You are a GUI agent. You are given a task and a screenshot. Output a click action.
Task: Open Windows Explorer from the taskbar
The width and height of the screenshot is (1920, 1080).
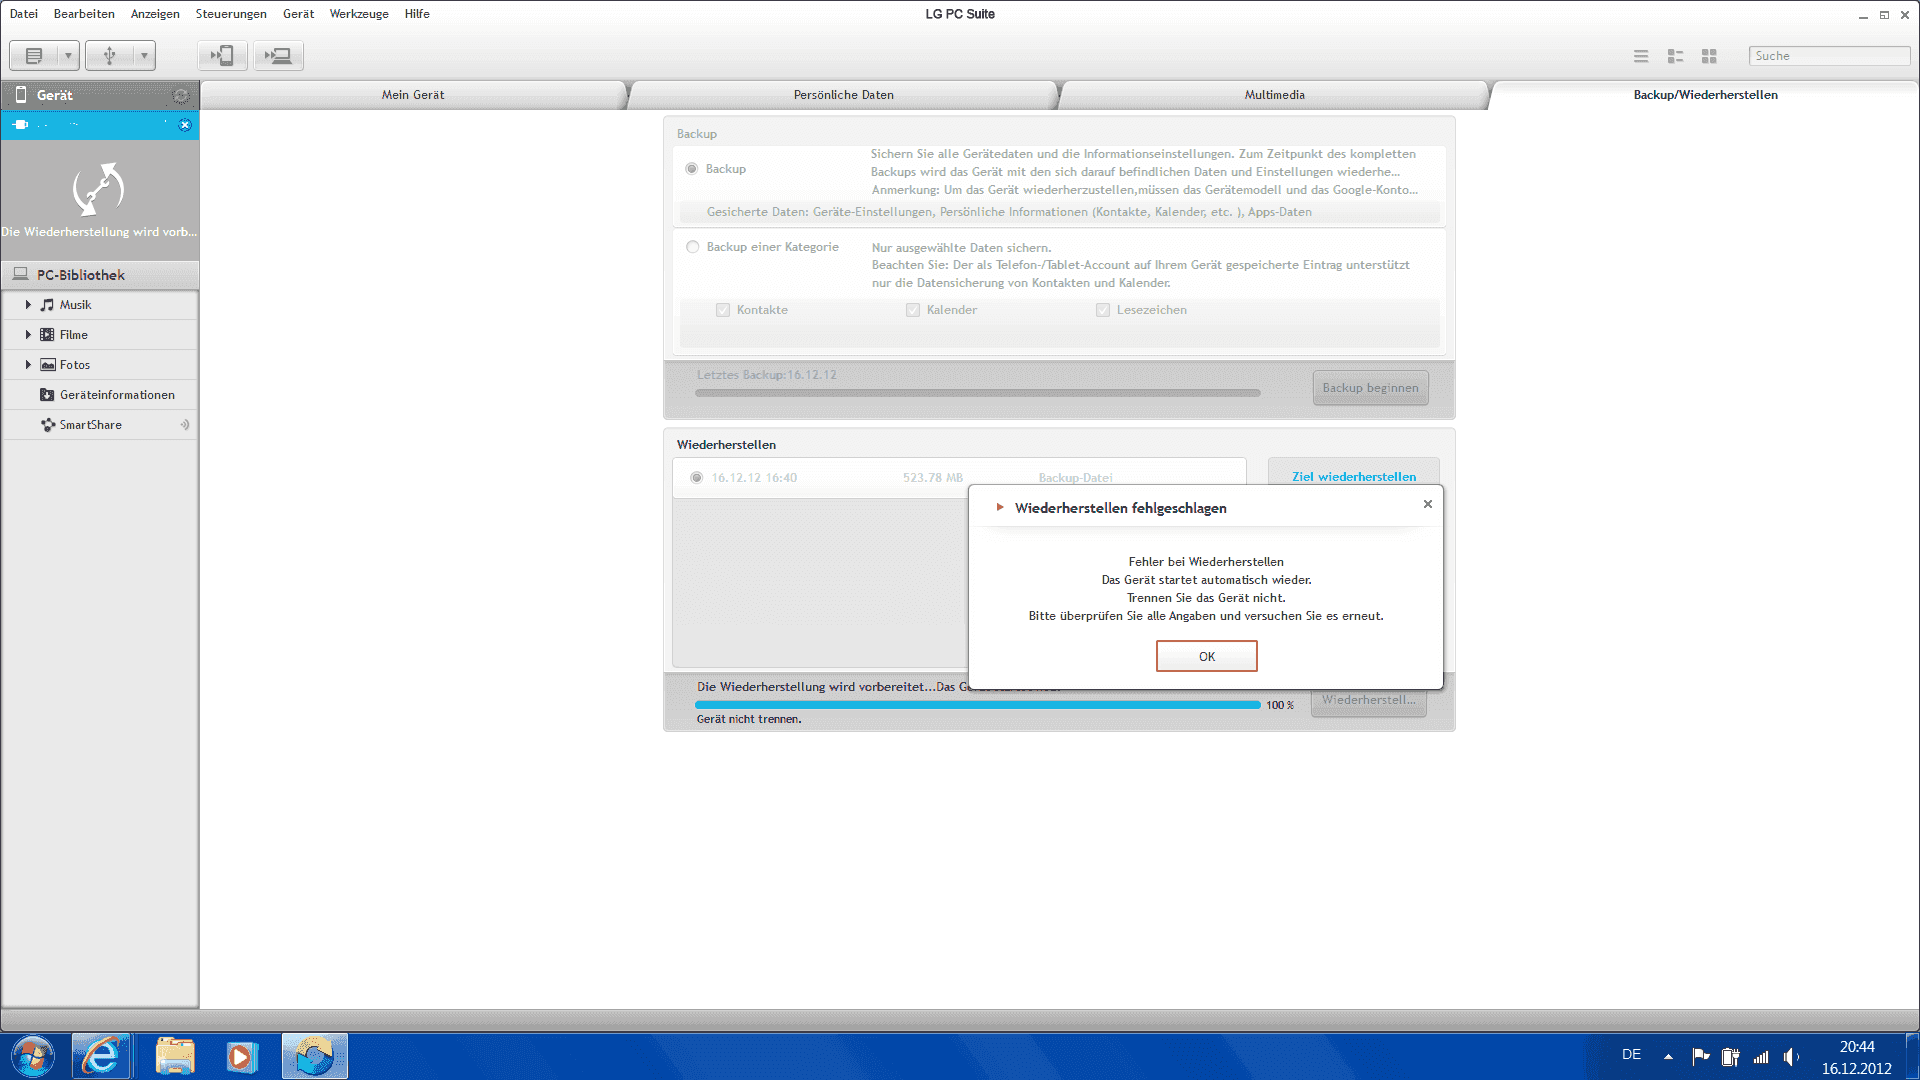tap(175, 1057)
